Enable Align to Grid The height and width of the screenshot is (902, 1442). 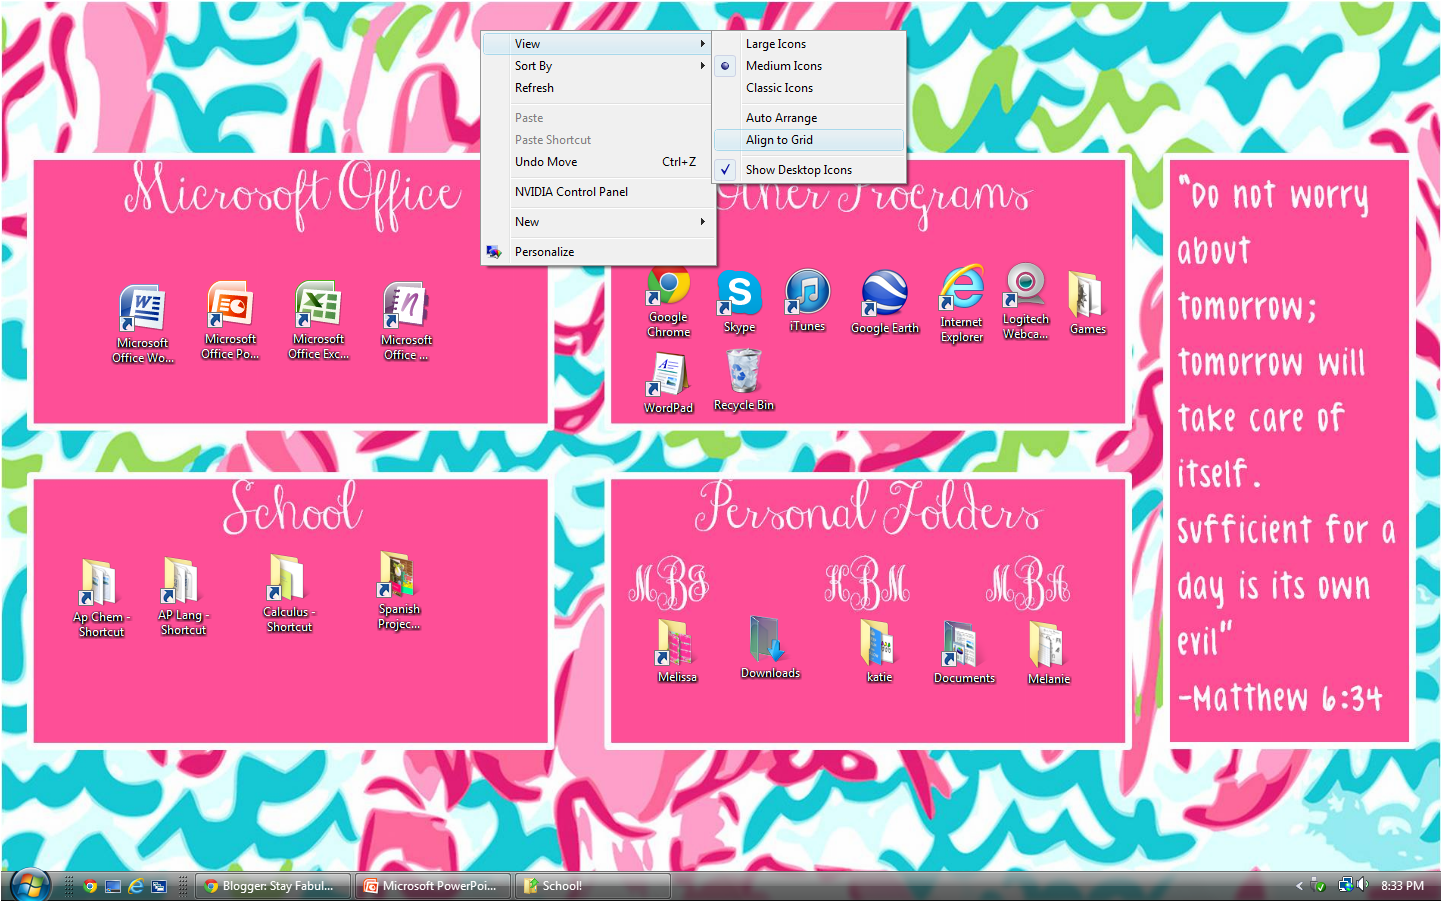coord(779,139)
